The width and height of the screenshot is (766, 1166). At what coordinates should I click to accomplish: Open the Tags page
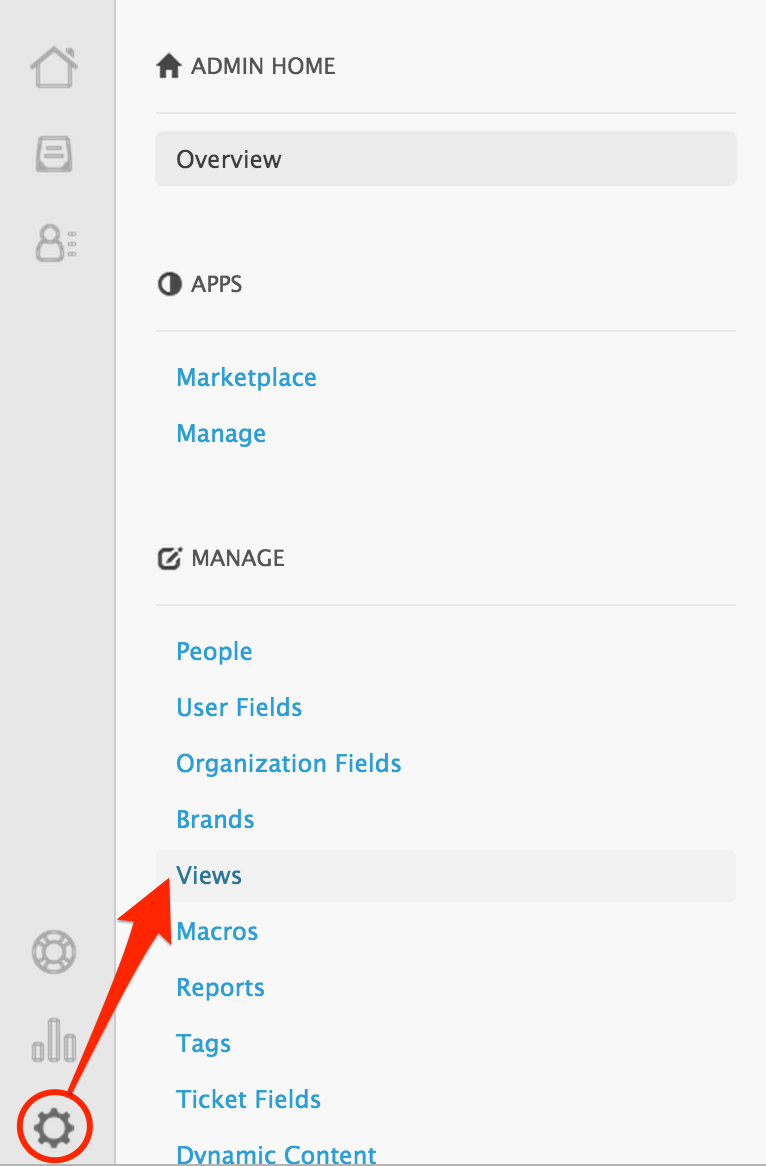(x=203, y=1043)
